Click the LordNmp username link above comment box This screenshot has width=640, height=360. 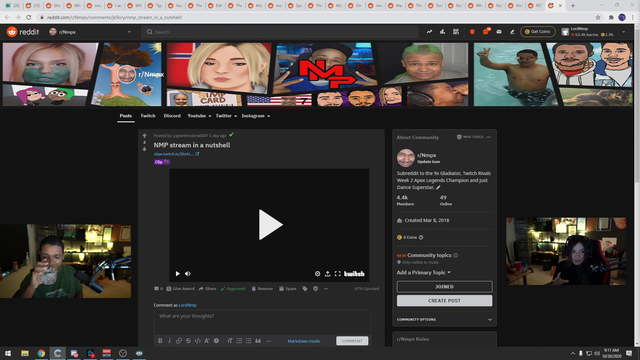188,305
